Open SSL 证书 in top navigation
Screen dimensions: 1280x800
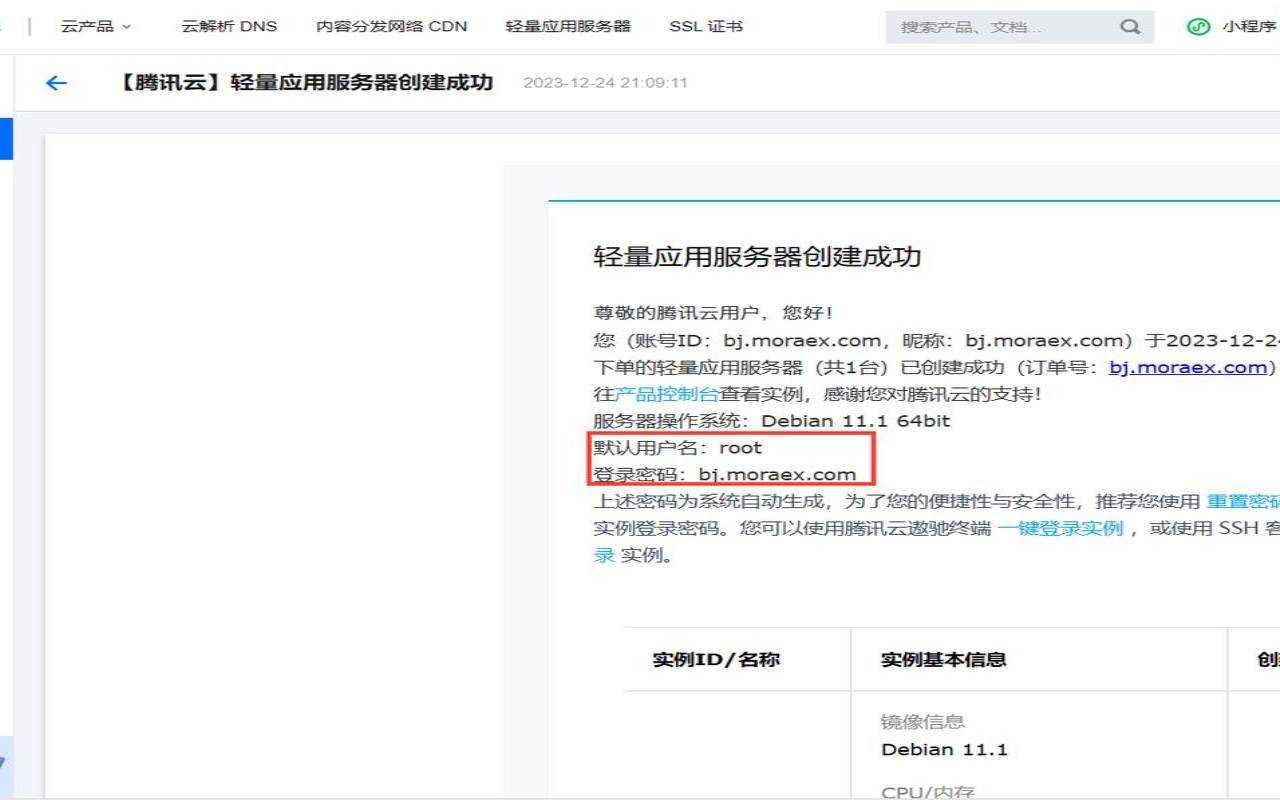[706, 27]
